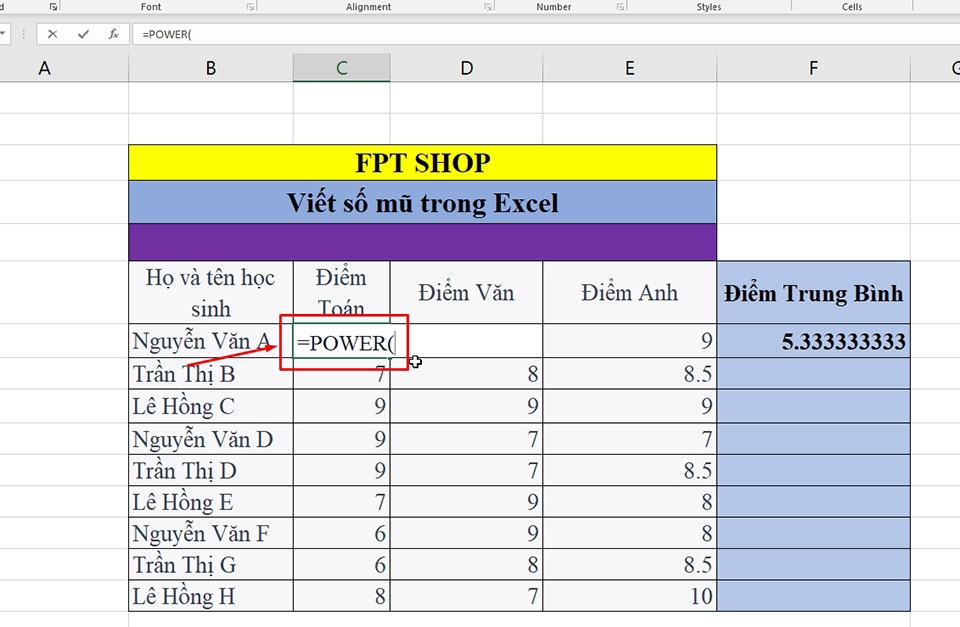Click the Number group label on the ribbon
The width and height of the screenshot is (960, 627).
(553, 7)
